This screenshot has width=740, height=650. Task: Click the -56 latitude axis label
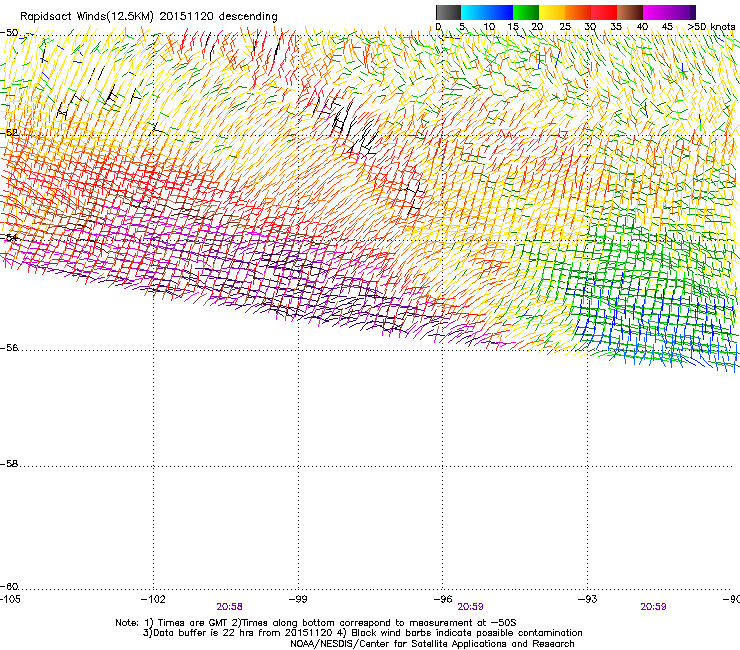9,348
